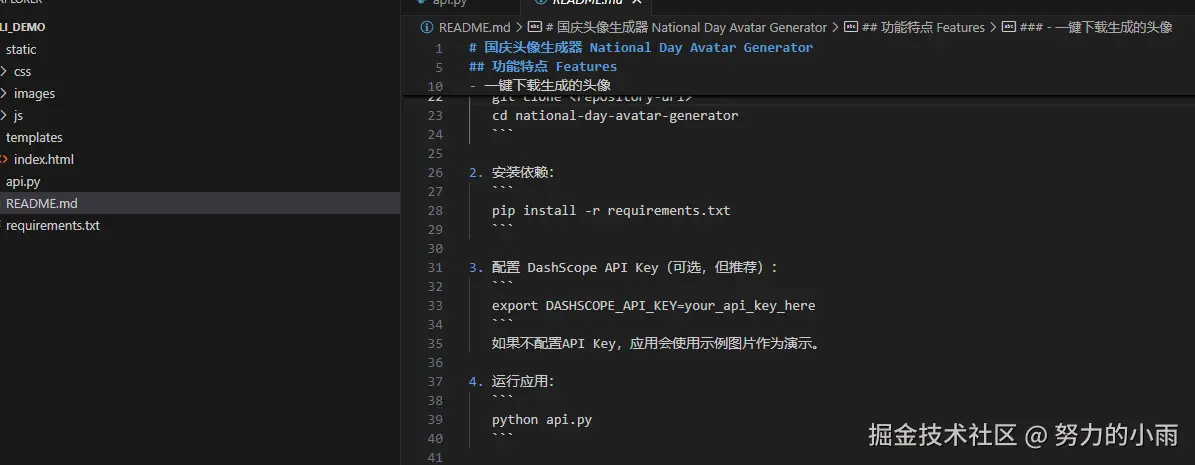The width and height of the screenshot is (1195, 465).
Task: Click symbol icon before 一键下载生成的头像 breadcrumb
Action: click(x=1008, y=27)
